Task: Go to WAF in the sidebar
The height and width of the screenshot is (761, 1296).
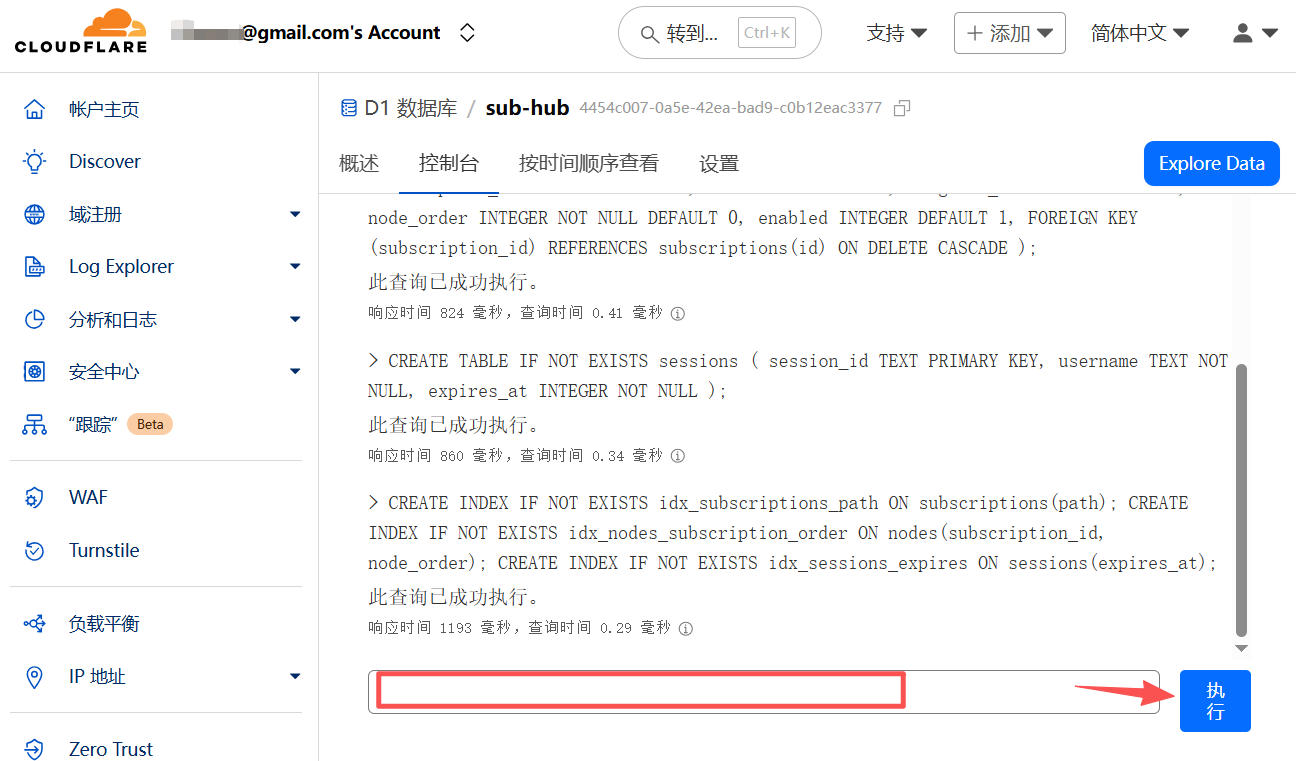Action: coord(88,497)
